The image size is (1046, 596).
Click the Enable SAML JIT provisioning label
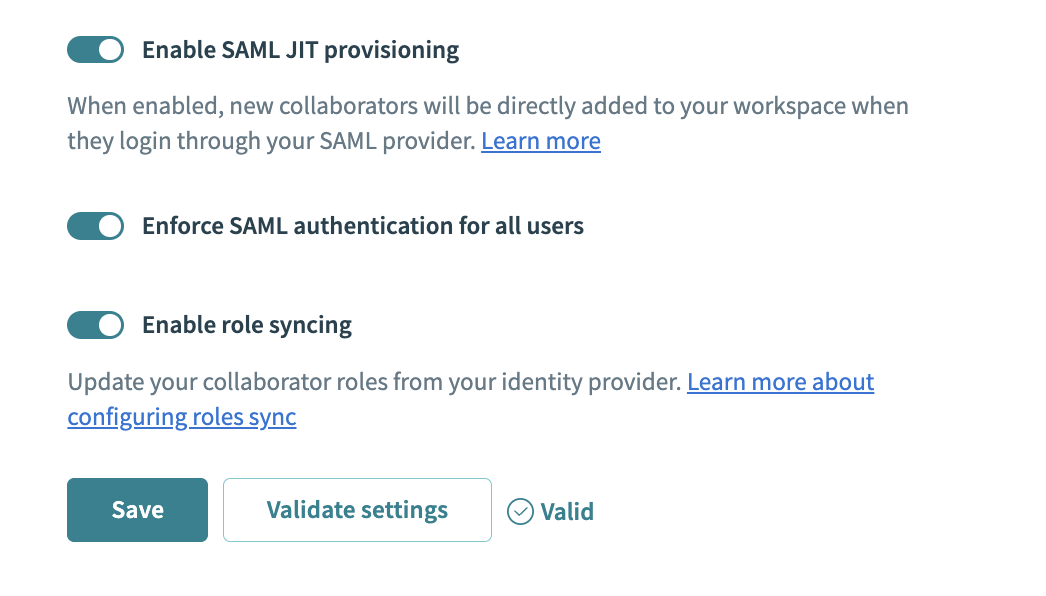[x=300, y=49]
